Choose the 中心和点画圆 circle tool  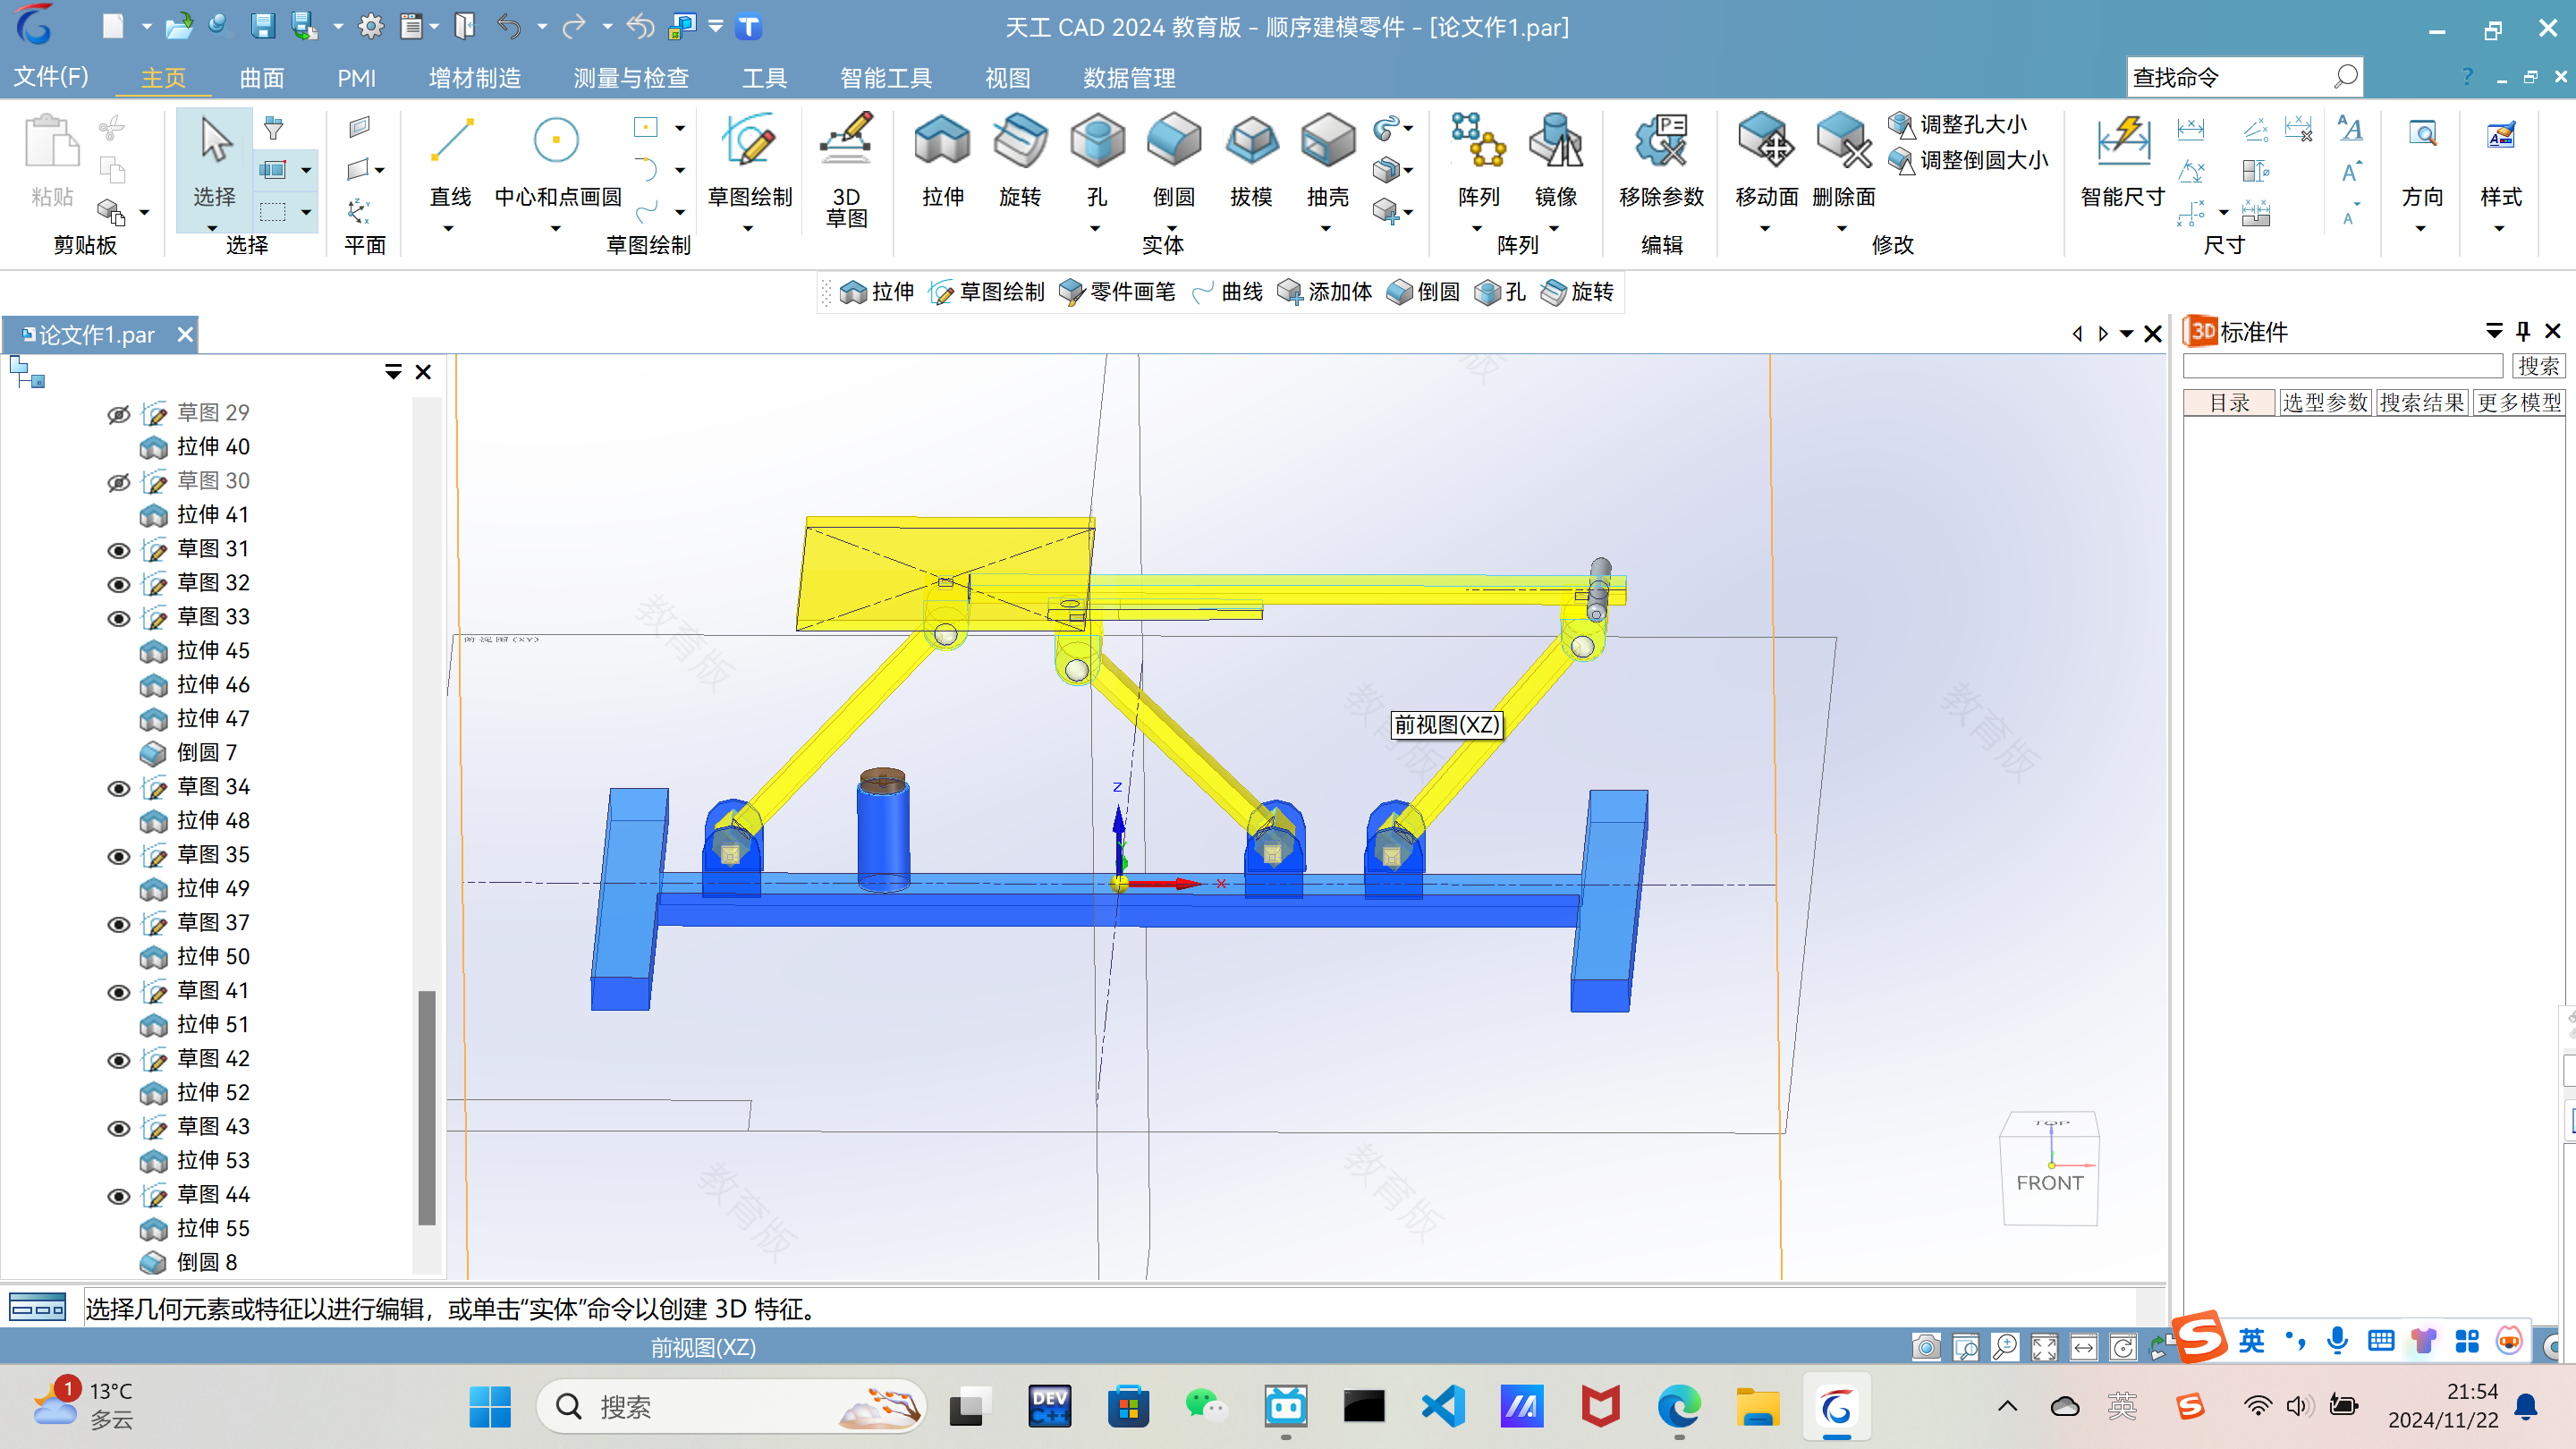coord(557,160)
